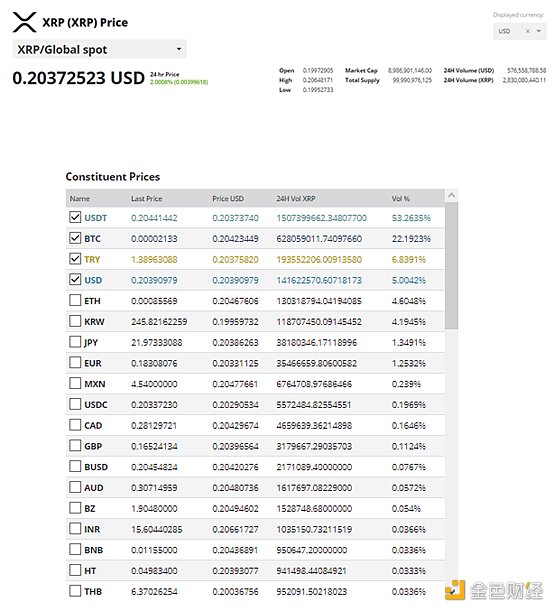Uncheck the USD constituent checkbox

(75, 279)
